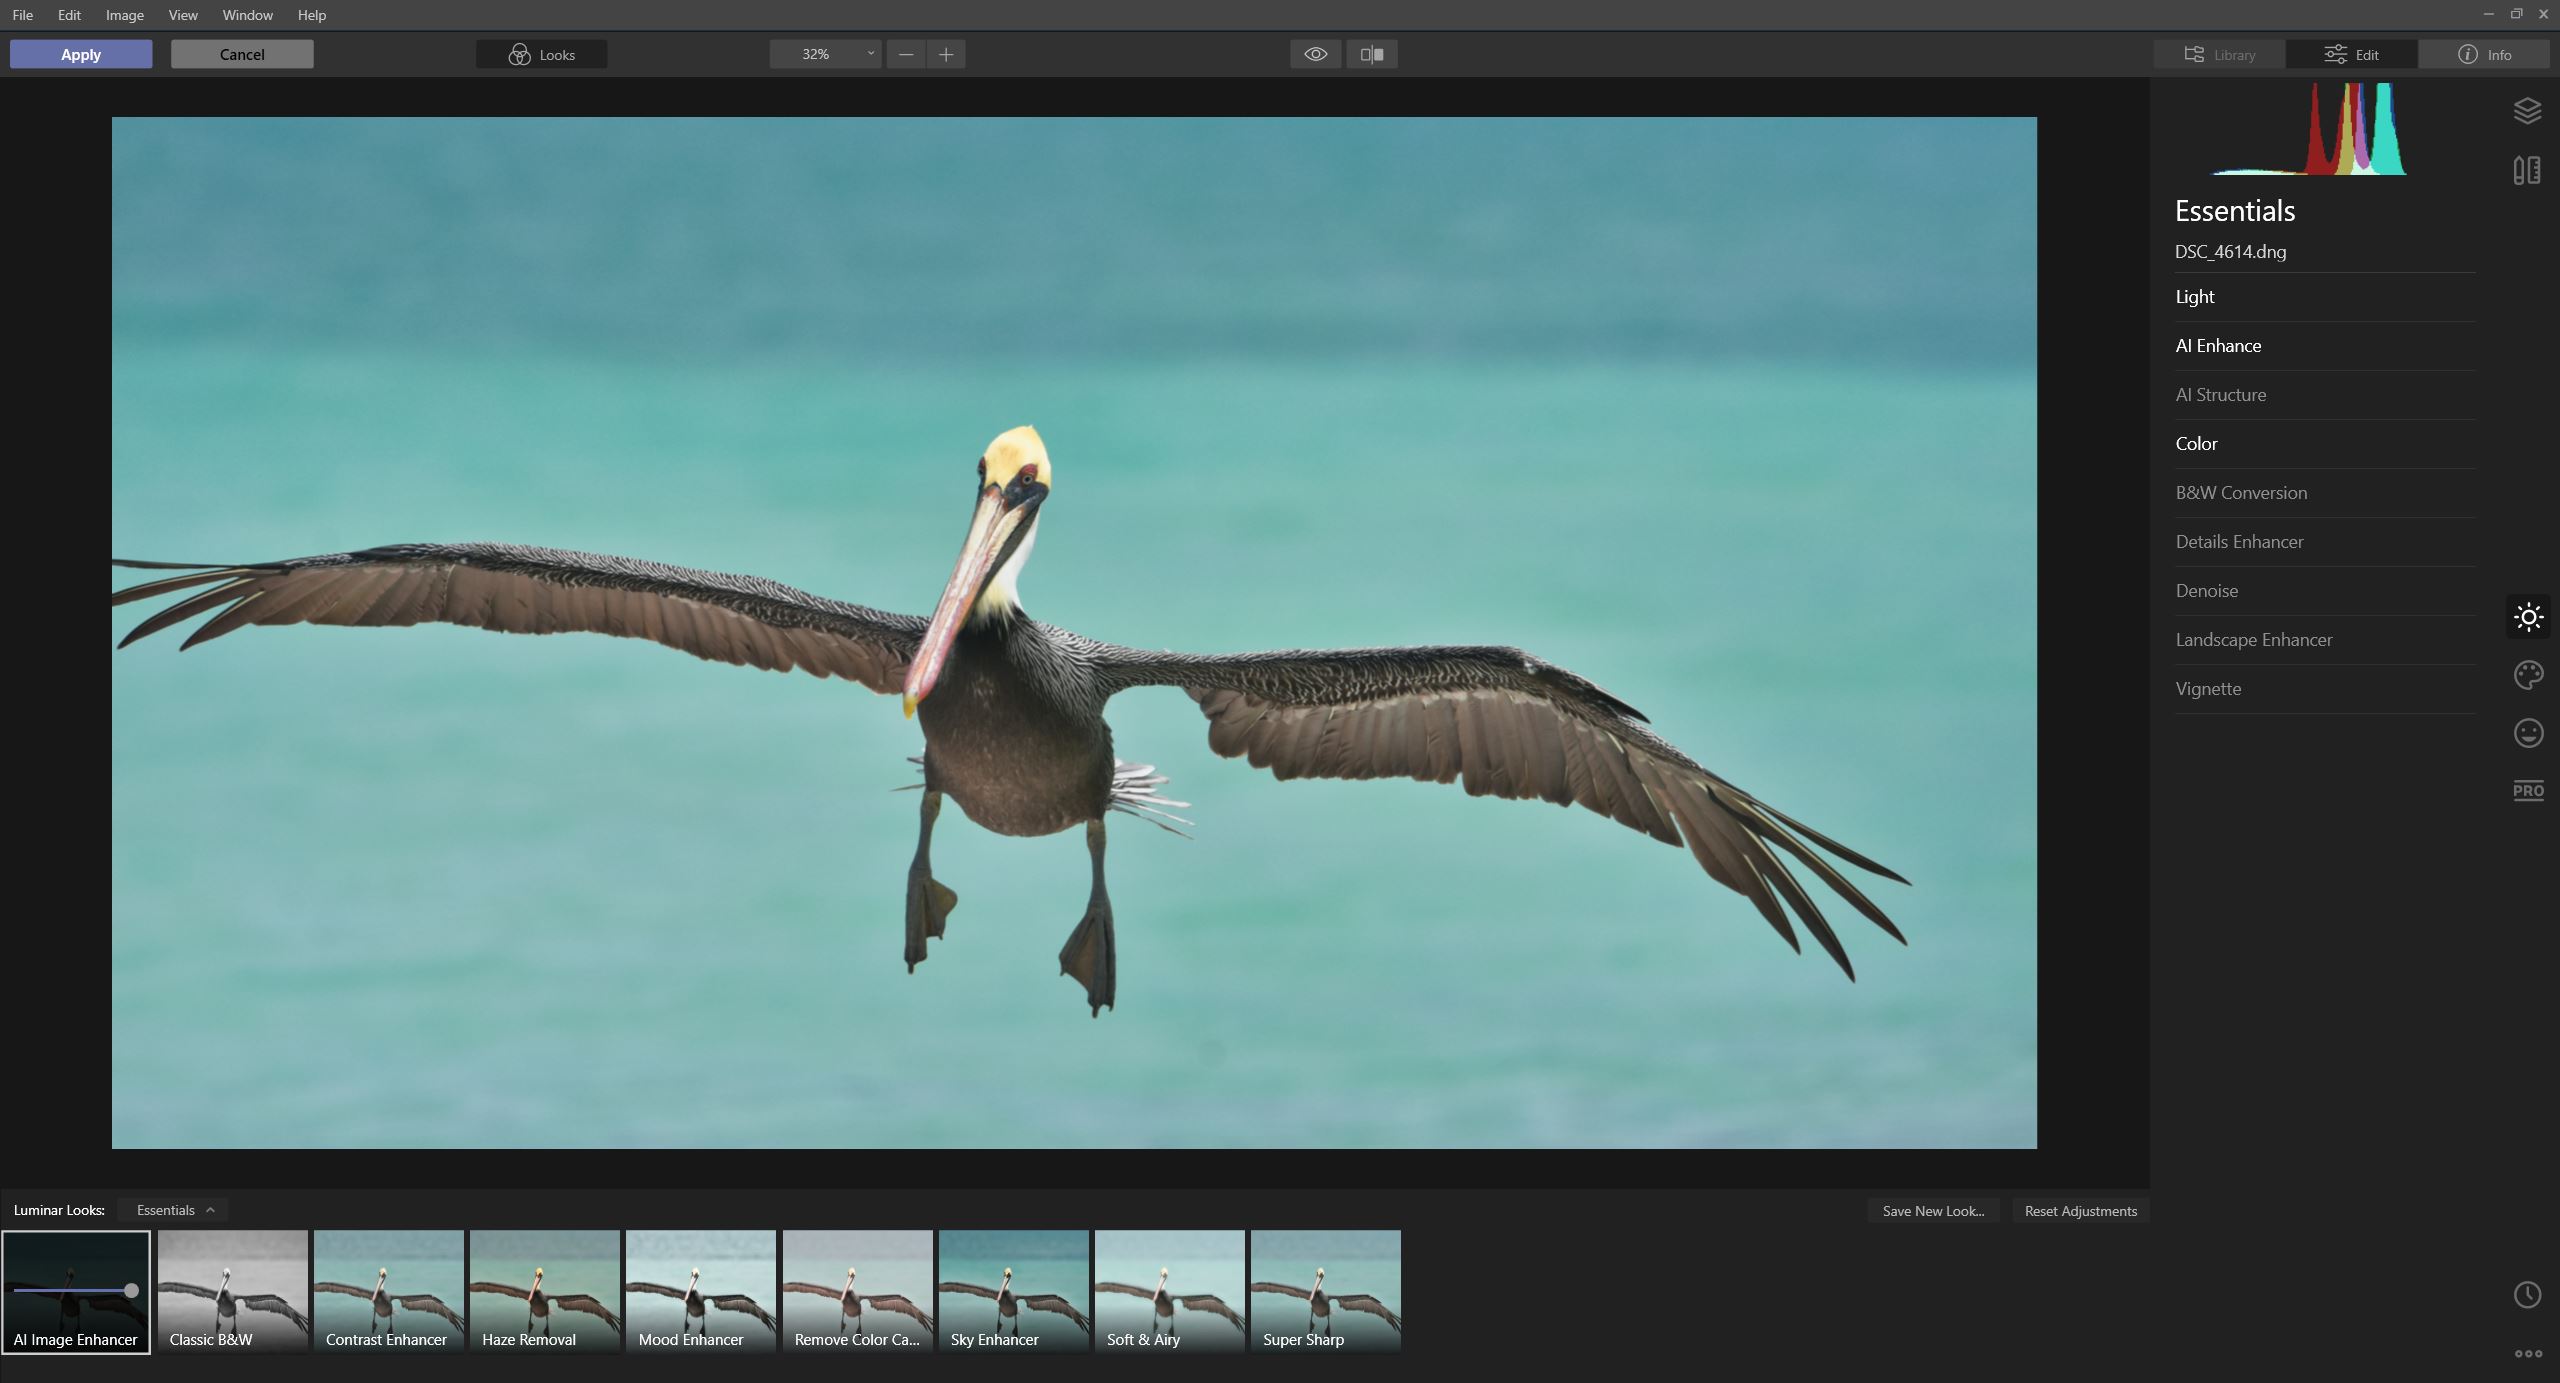The width and height of the screenshot is (2560, 1383).
Task: Open the Creative palette tools icon
Action: tap(2528, 675)
